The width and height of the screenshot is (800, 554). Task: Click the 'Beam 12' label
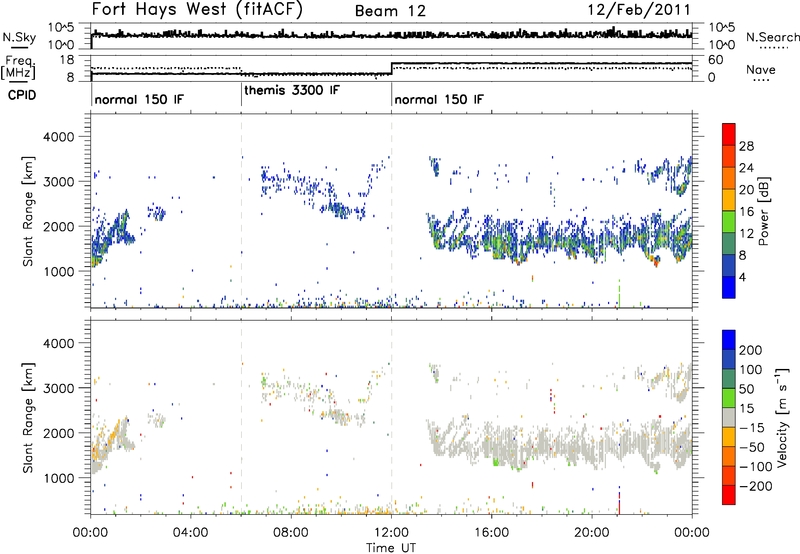coord(390,11)
